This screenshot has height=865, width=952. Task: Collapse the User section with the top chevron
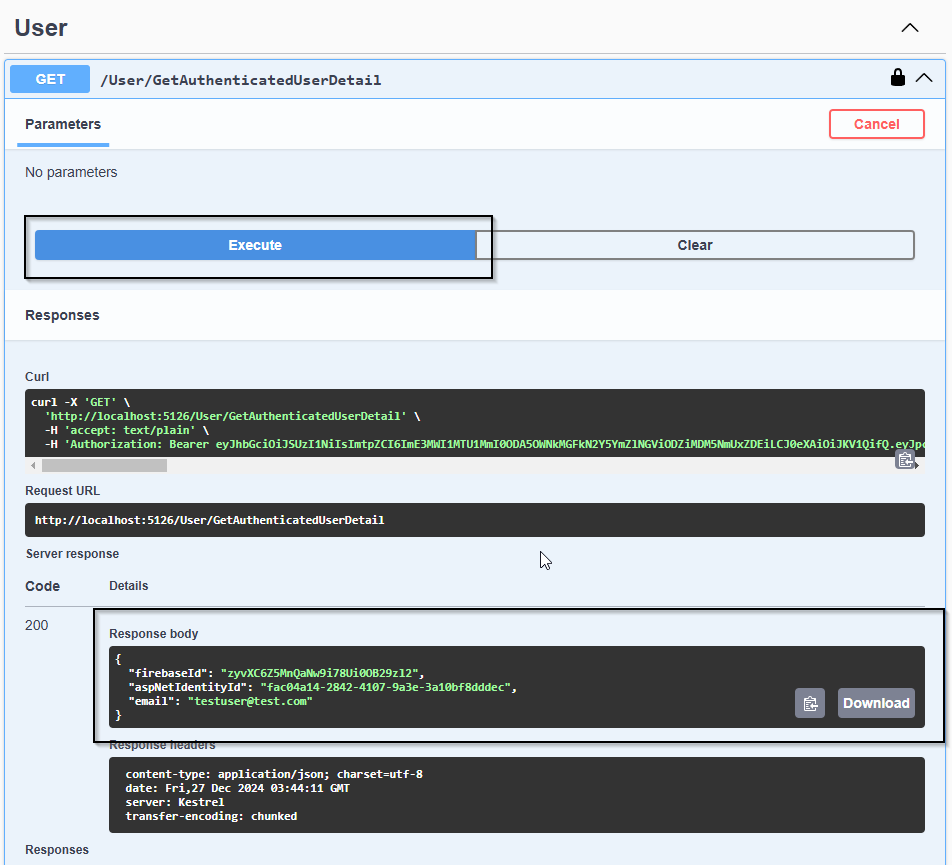pyautogui.click(x=909, y=28)
